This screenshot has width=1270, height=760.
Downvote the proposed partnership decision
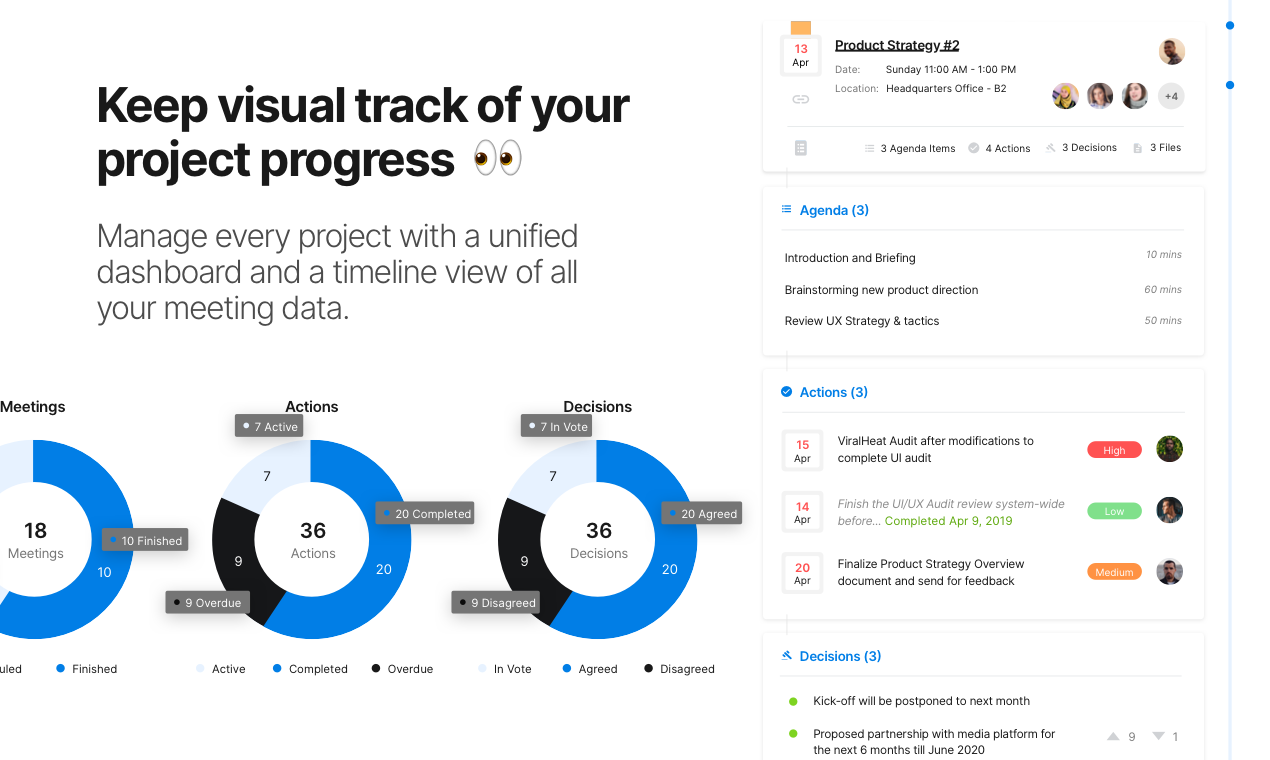(x=1158, y=736)
